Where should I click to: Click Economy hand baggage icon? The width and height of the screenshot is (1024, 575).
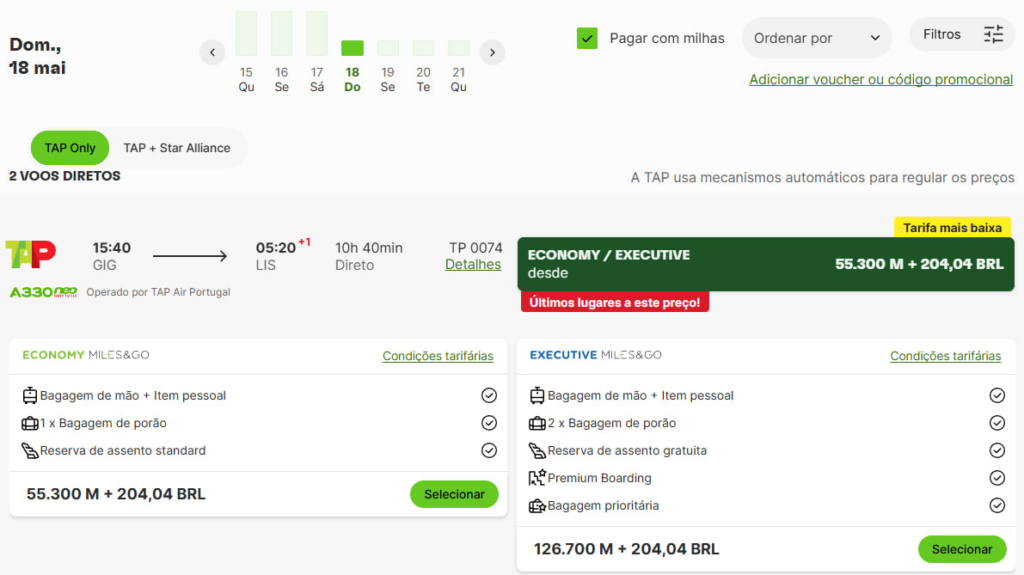(x=29, y=395)
